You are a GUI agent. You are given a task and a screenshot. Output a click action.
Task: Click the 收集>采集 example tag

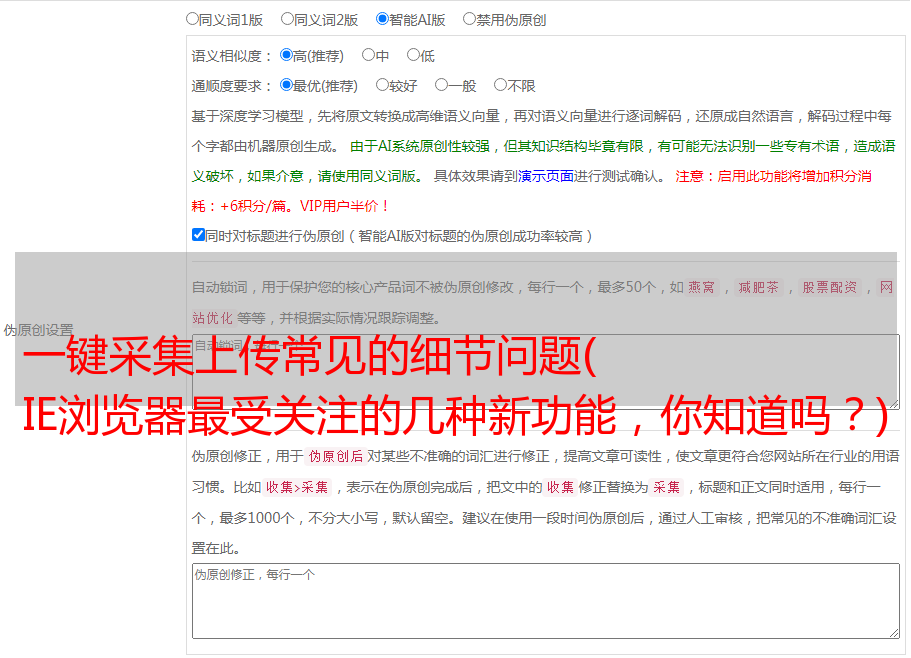pyautogui.click(x=297, y=487)
